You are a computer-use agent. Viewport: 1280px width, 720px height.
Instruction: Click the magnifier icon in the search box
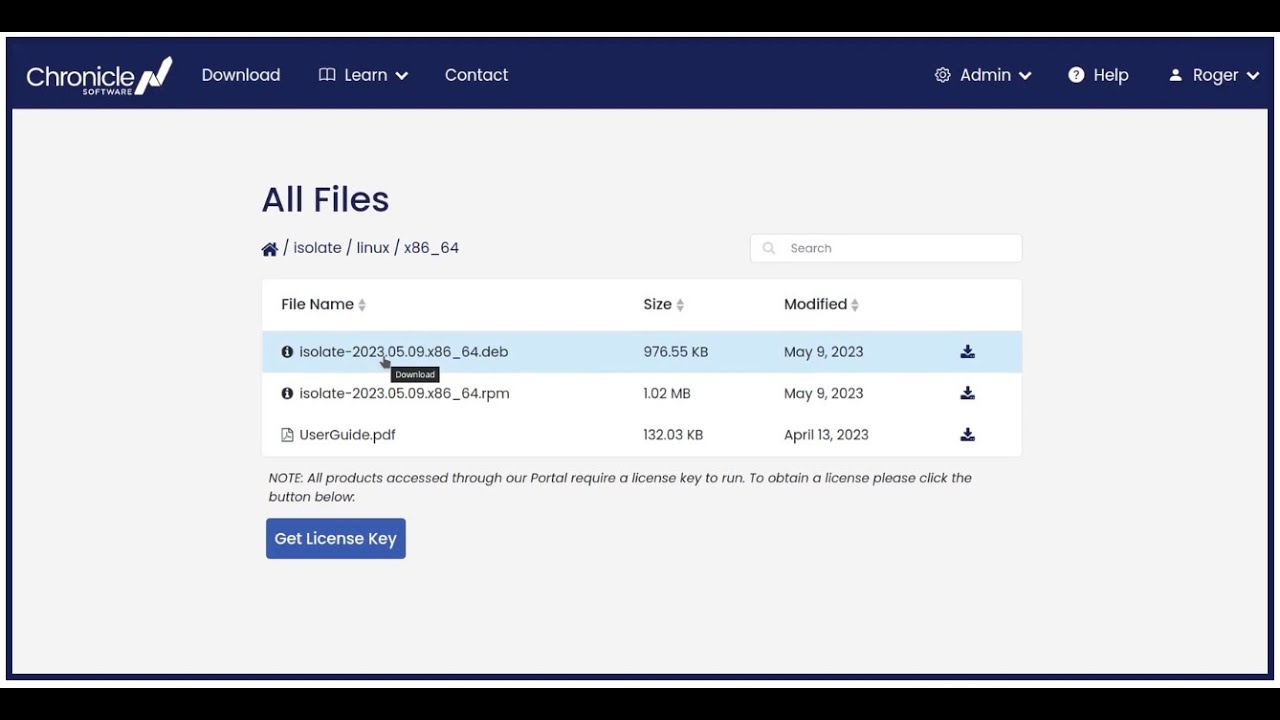click(769, 248)
